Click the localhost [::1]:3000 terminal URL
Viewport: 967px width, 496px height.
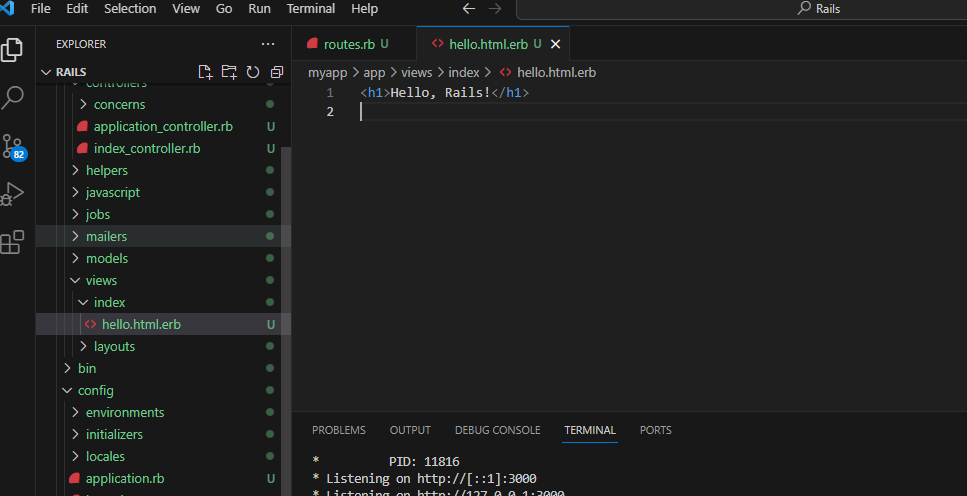[x=477, y=479]
